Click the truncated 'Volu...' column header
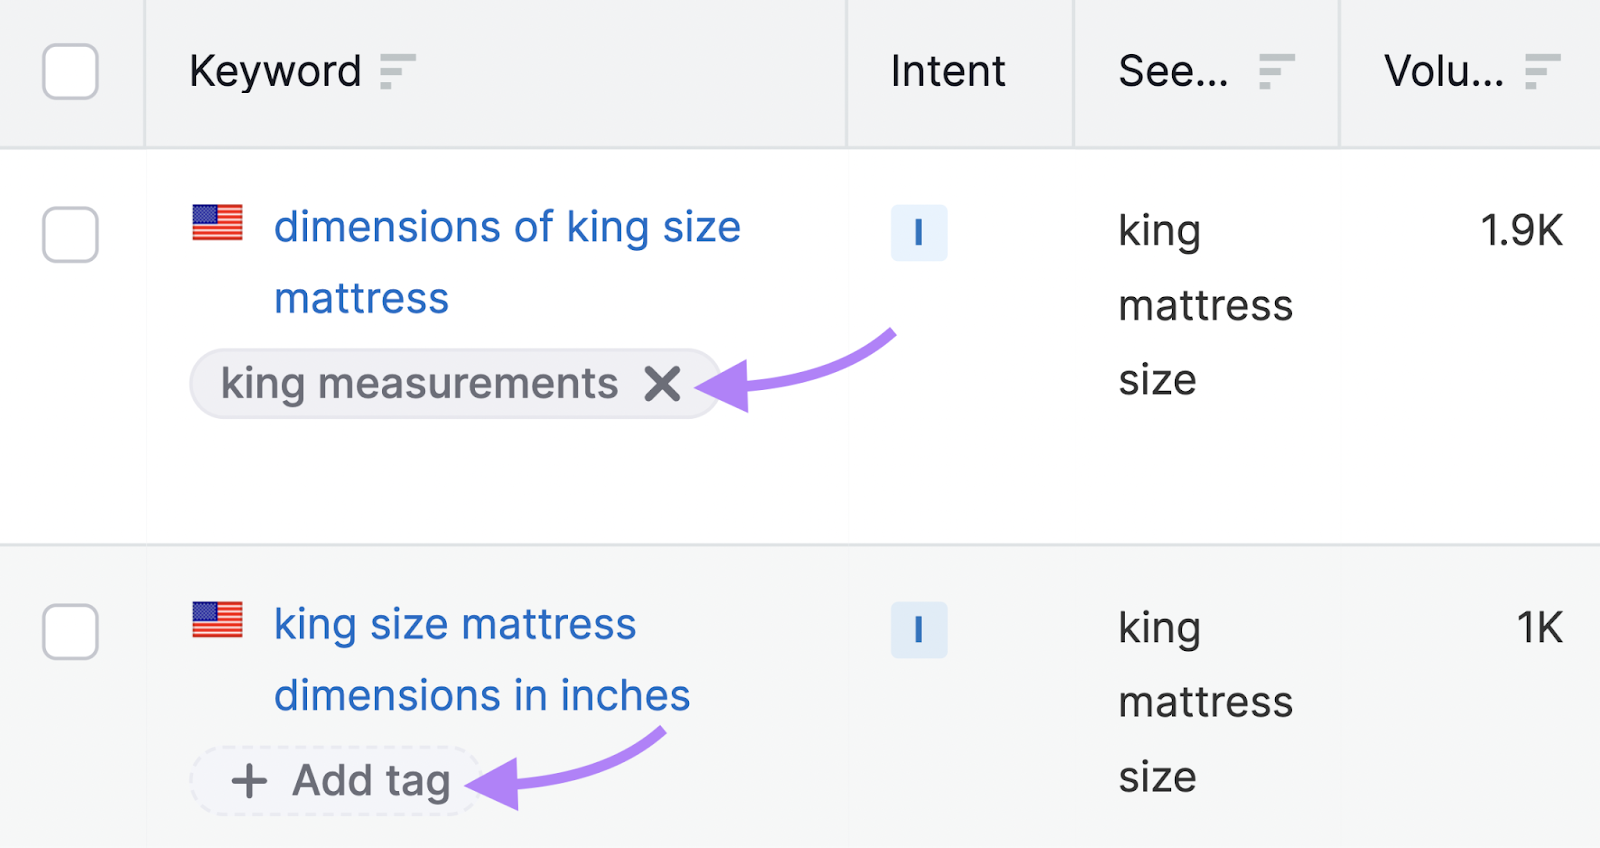 1443,72
